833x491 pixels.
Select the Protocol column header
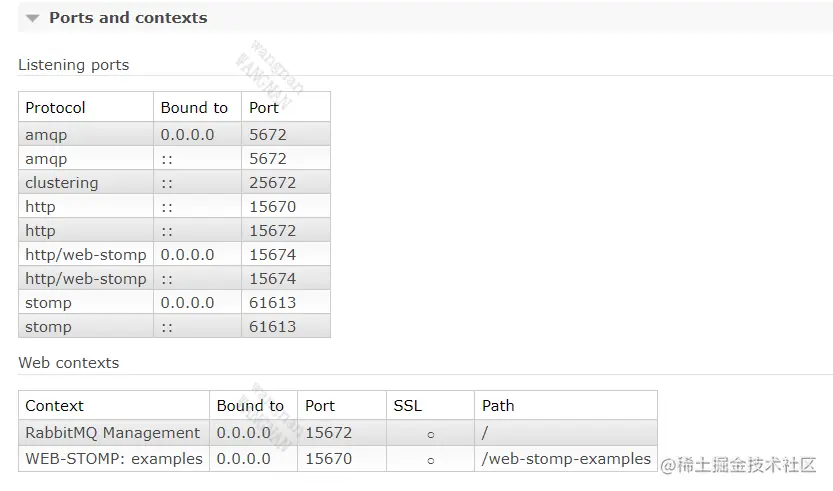pos(86,107)
